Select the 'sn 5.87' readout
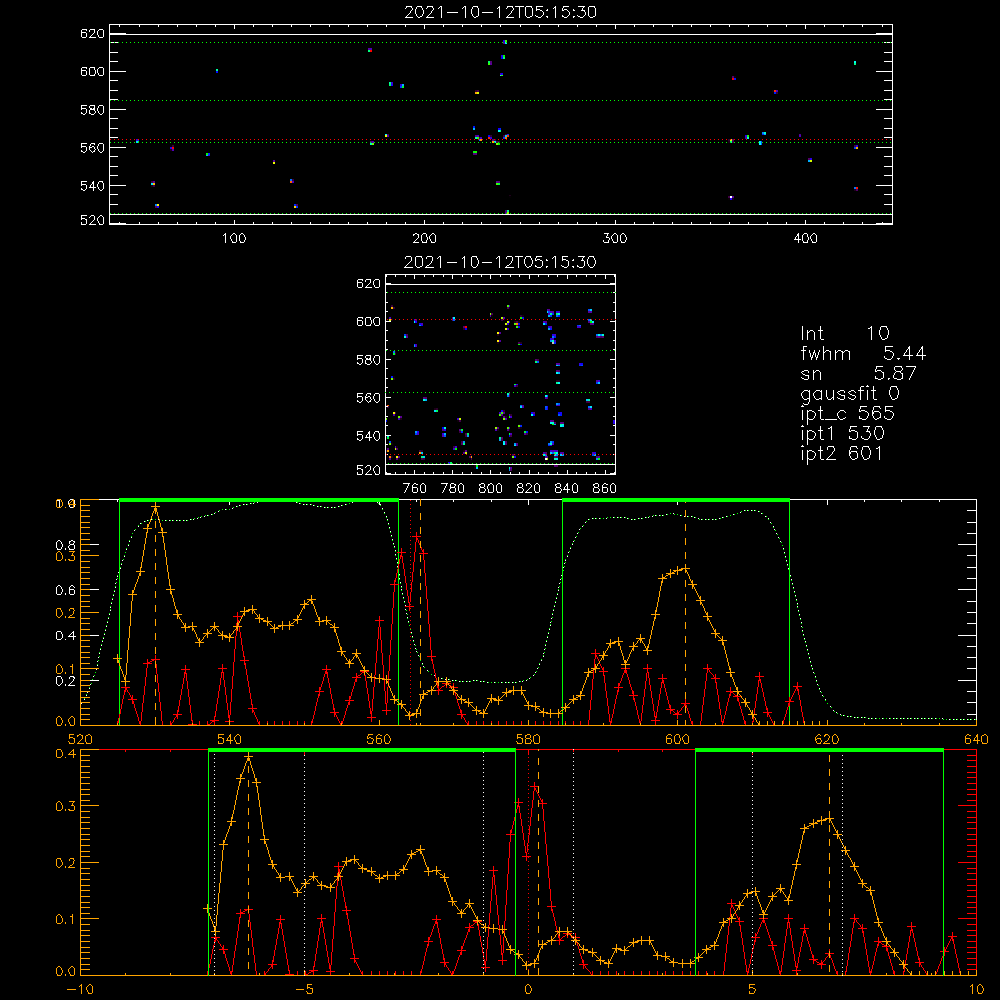 pos(858,373)
